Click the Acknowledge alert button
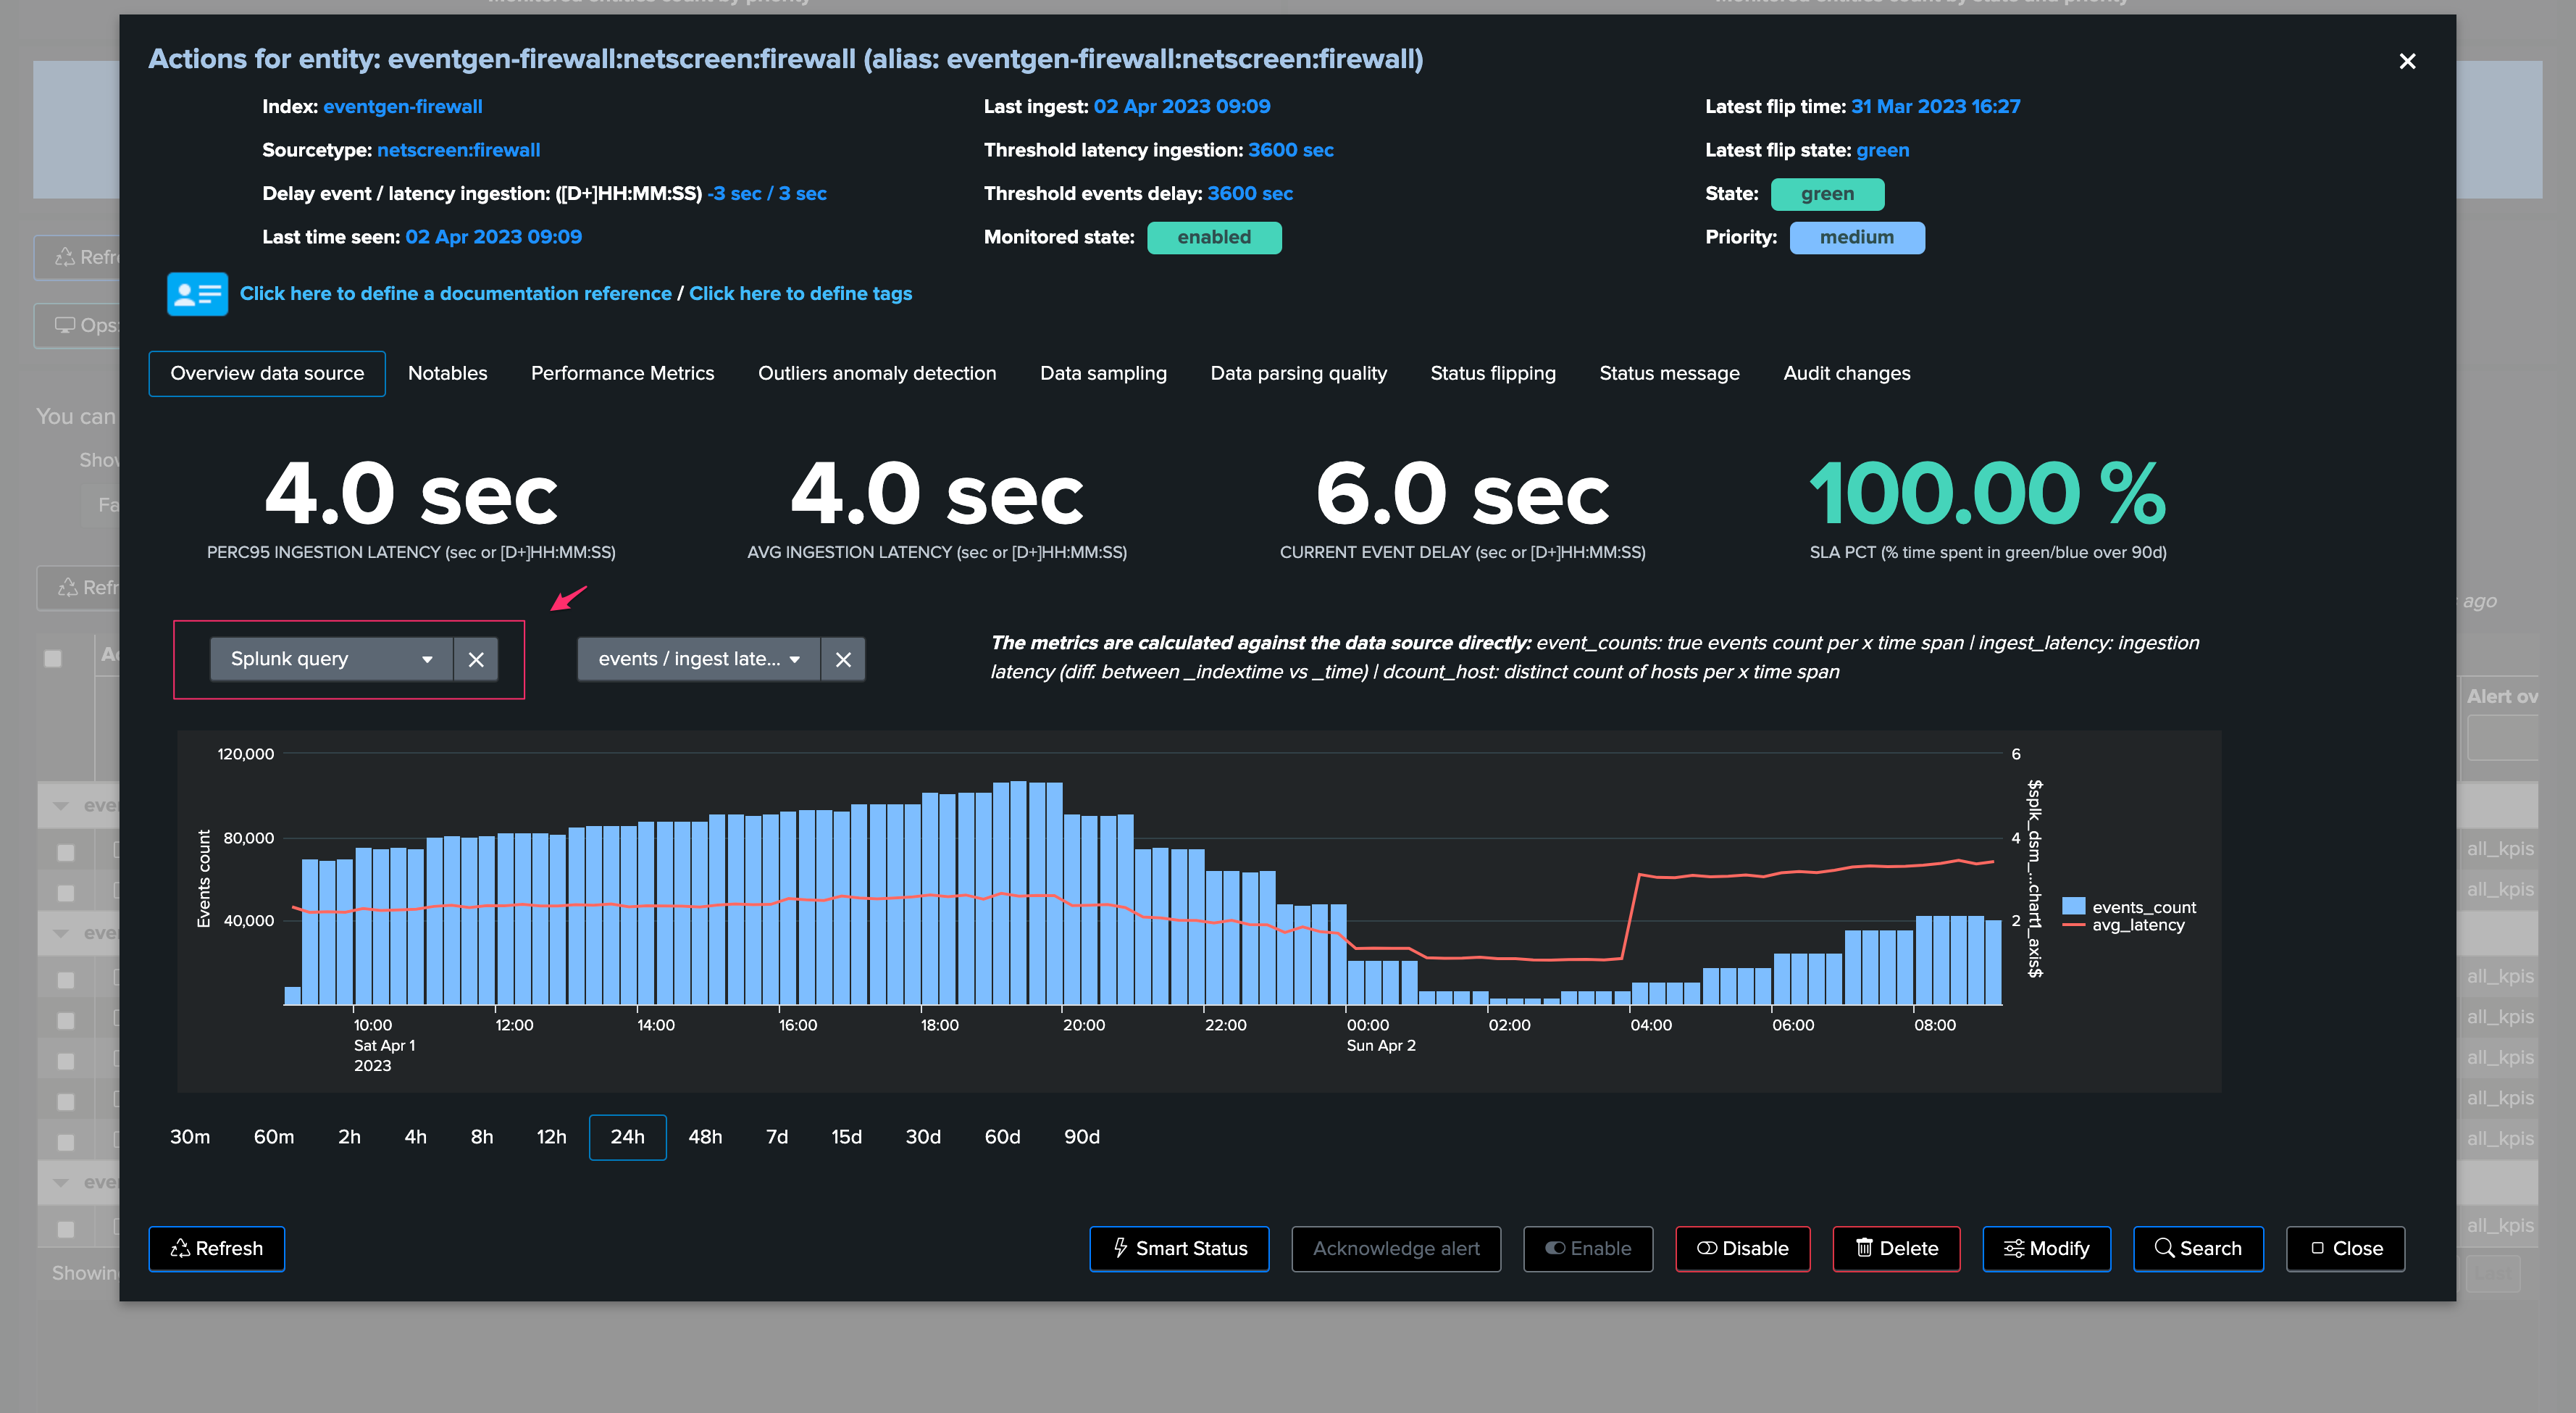 pos(1396,1248)
